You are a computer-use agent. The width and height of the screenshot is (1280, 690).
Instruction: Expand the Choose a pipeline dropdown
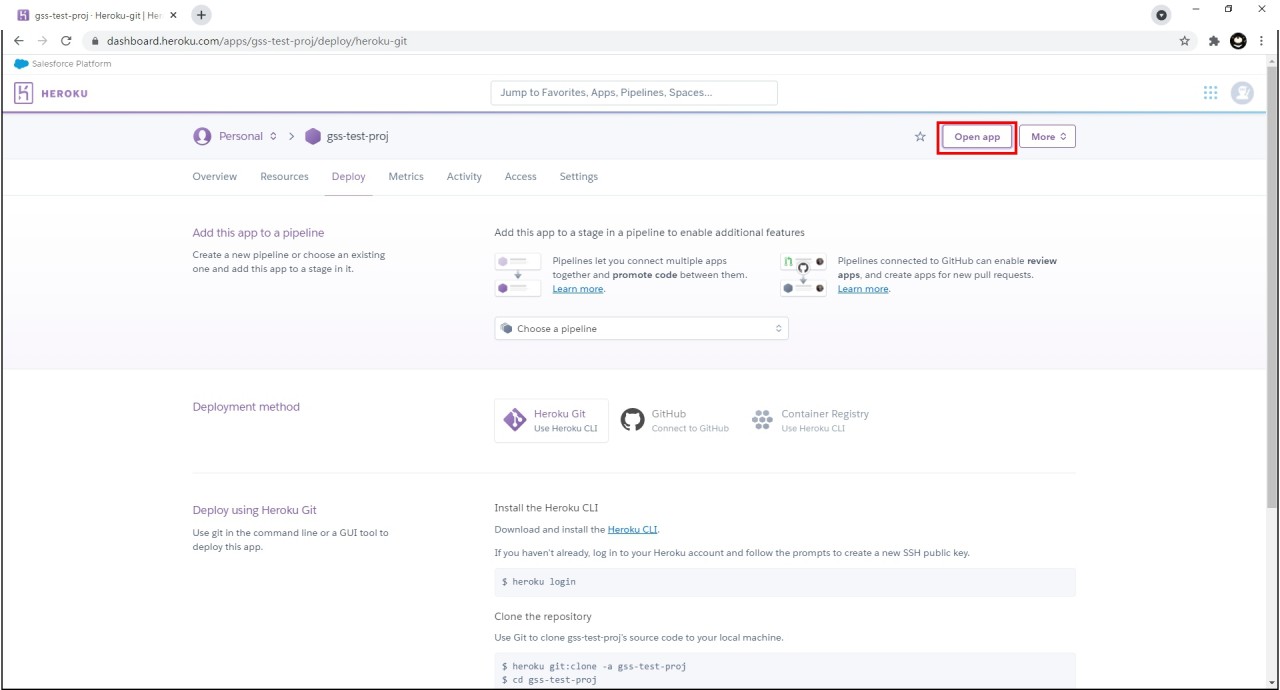pyautogui.click(x=641, y=329)
